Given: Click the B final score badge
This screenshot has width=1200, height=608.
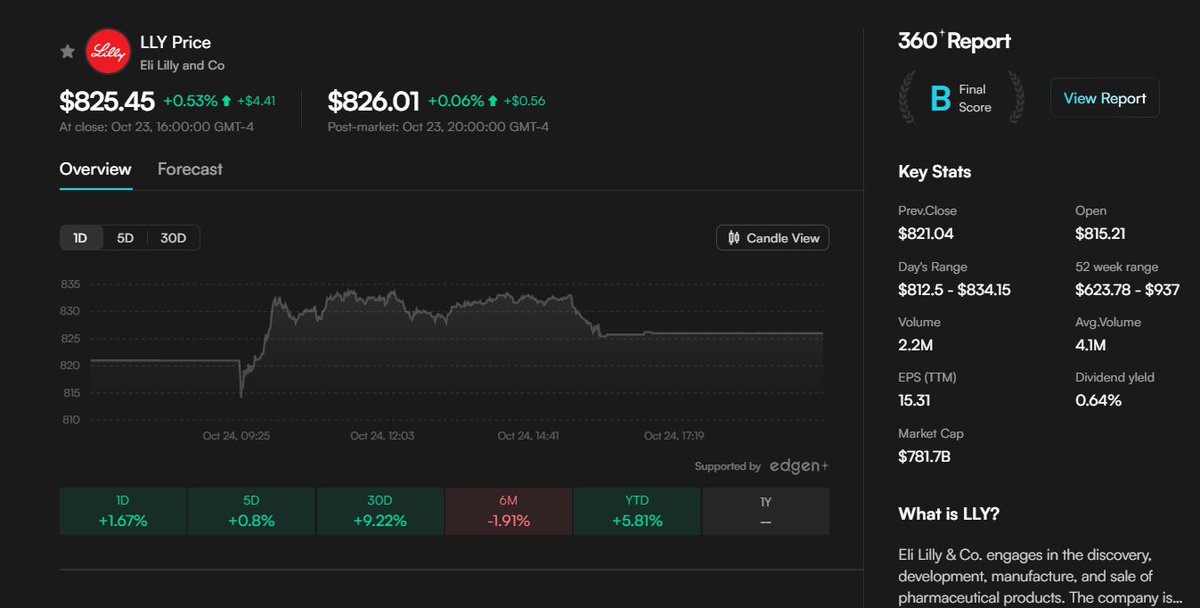Looking at the screenshot, I should (941, 99).
